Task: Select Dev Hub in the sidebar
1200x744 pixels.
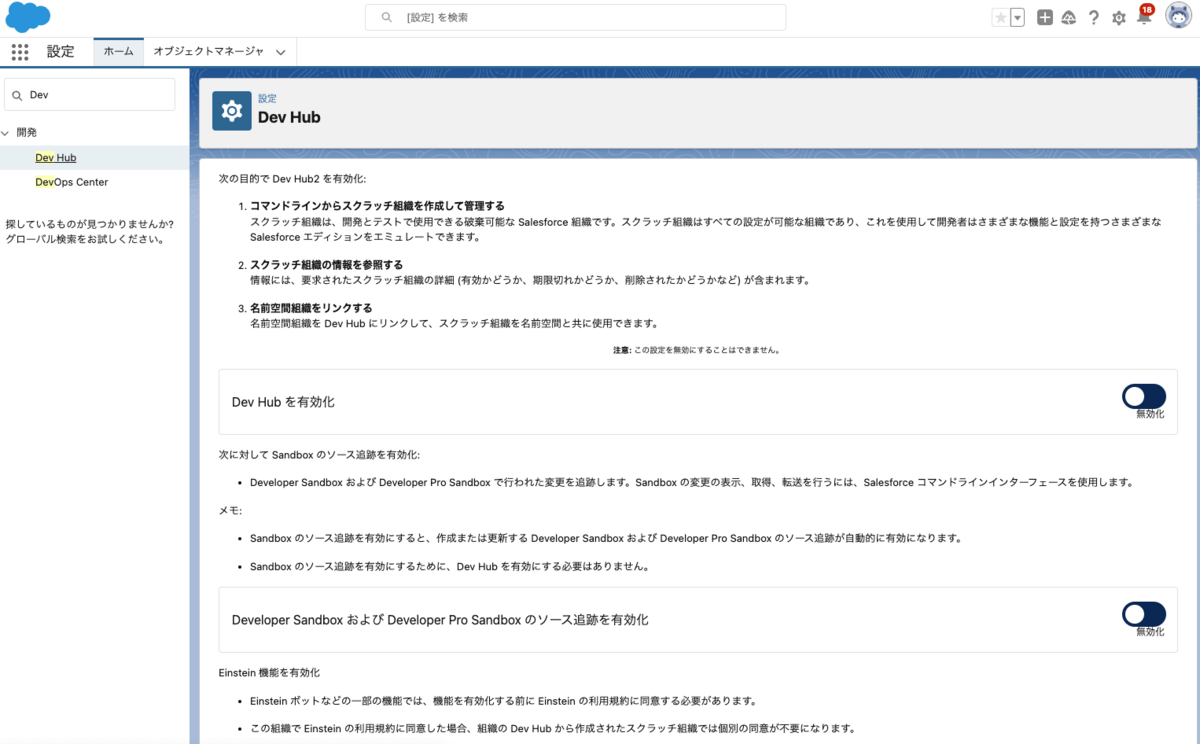Action: (x=55, y=157)
